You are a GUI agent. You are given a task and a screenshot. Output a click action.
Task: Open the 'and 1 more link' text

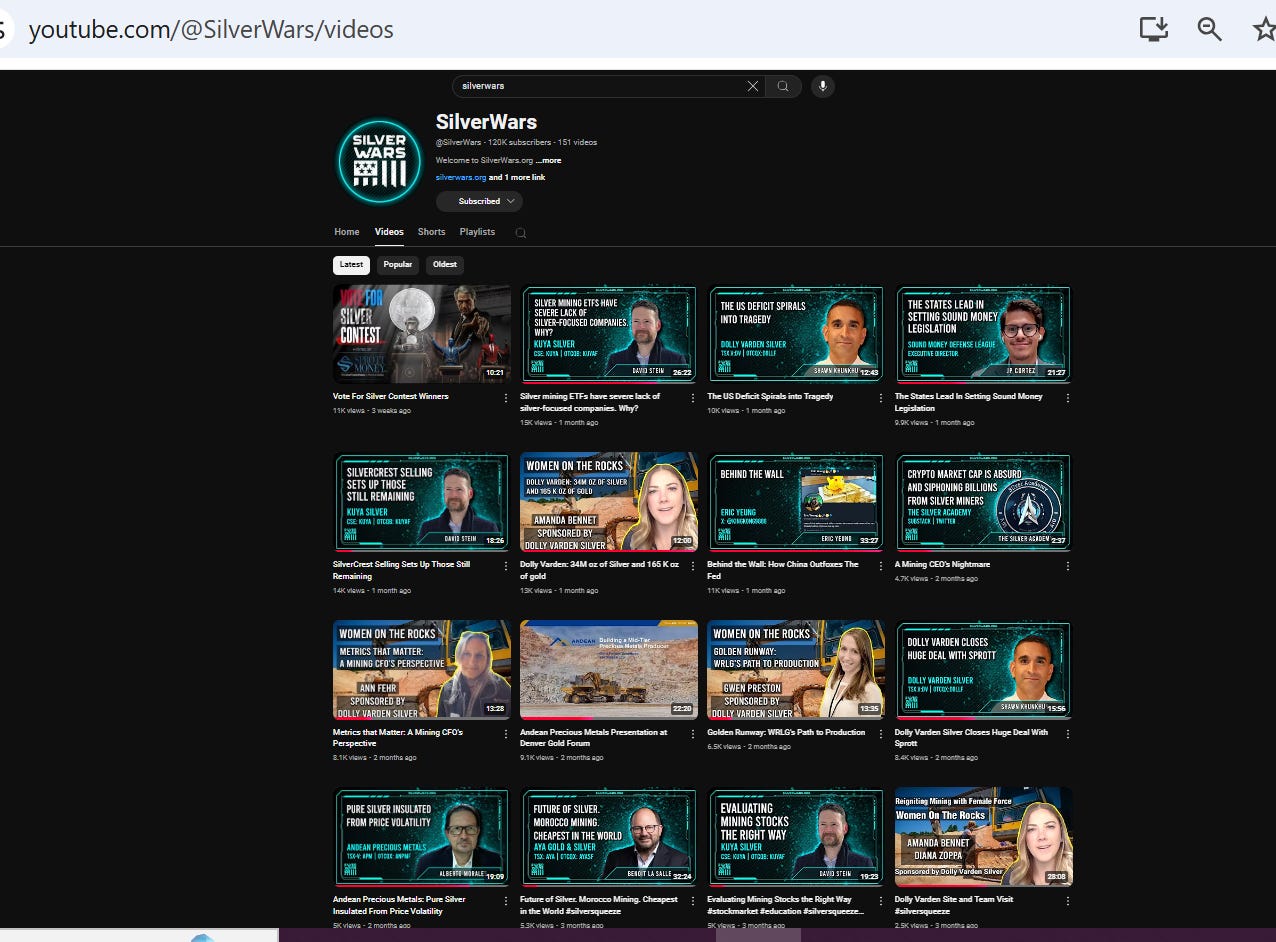[517, 177]
